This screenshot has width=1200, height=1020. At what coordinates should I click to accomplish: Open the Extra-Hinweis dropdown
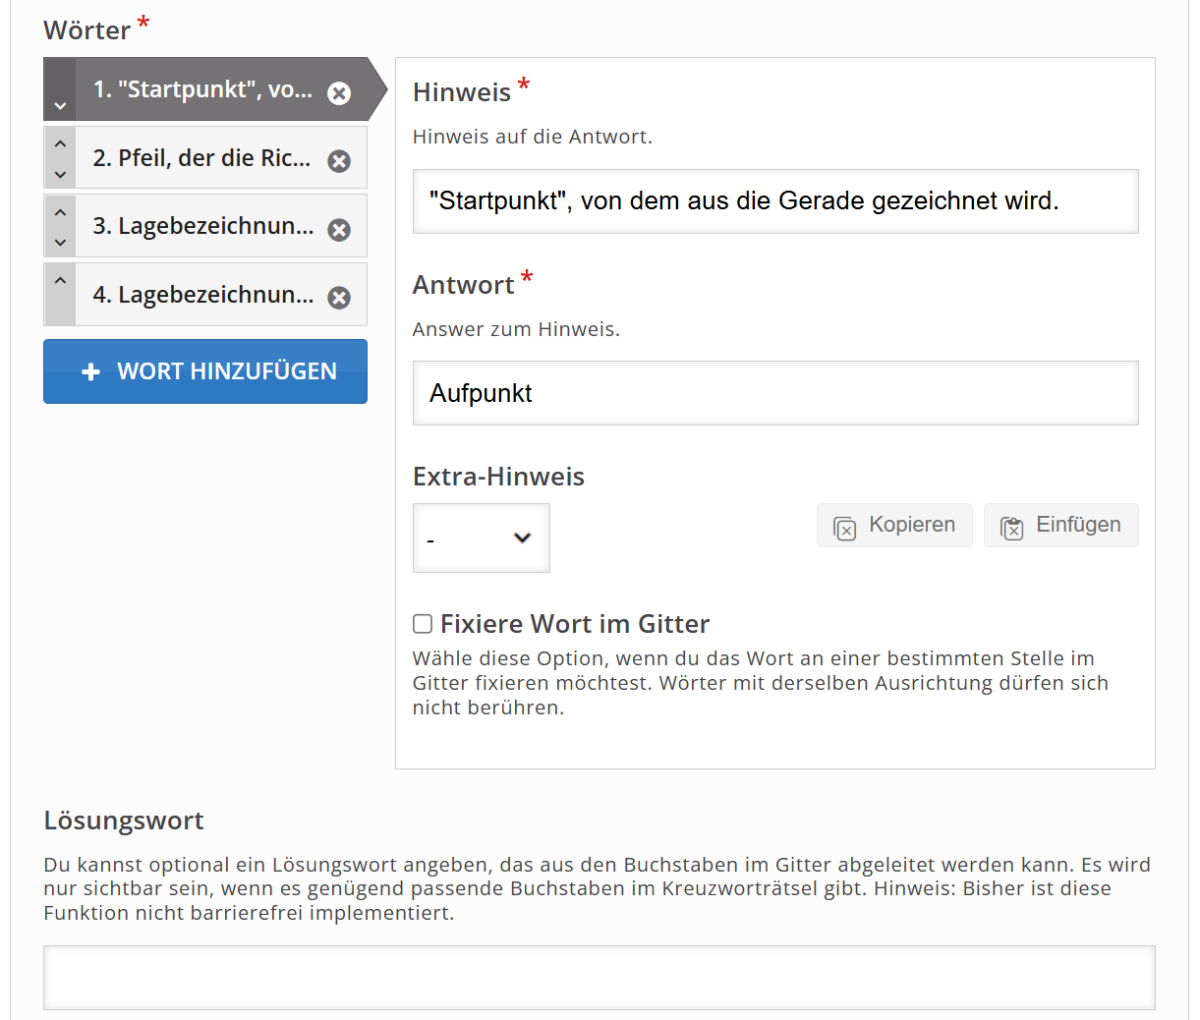481,538
